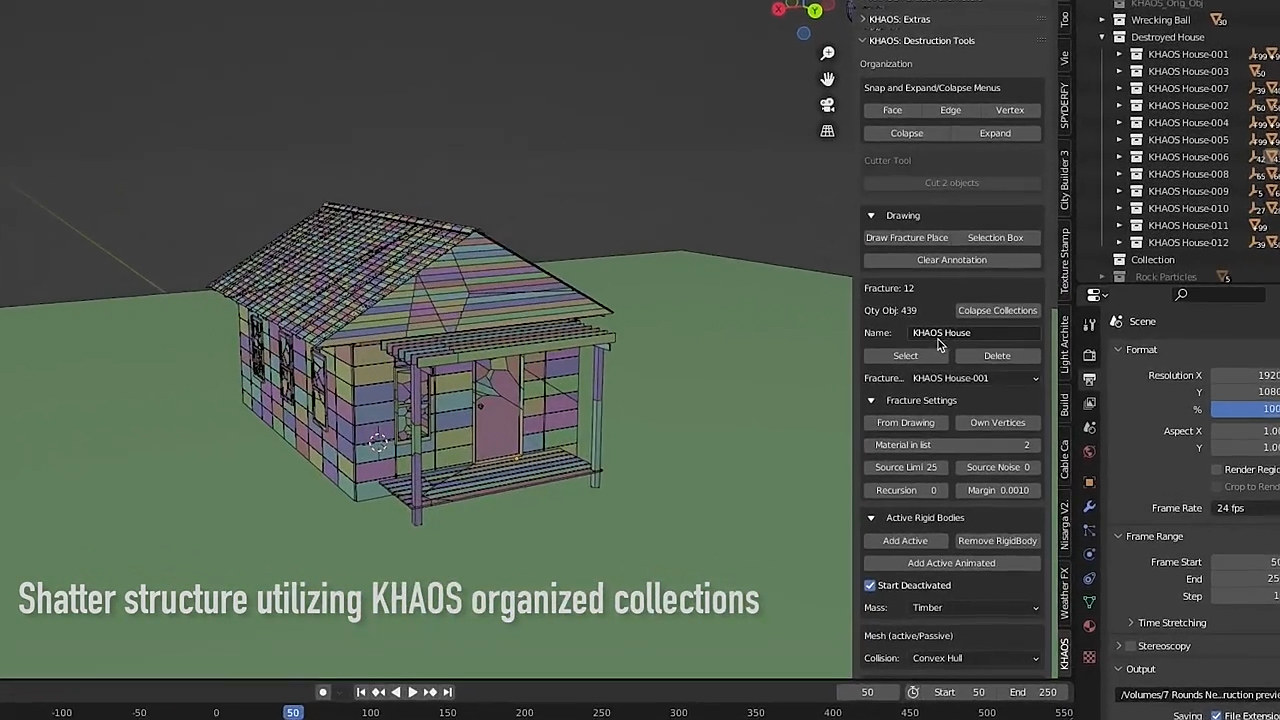Viewport: 1280px width, 720px height.
Task: Click the Name field reading KHAOS House
Action: 975,333
